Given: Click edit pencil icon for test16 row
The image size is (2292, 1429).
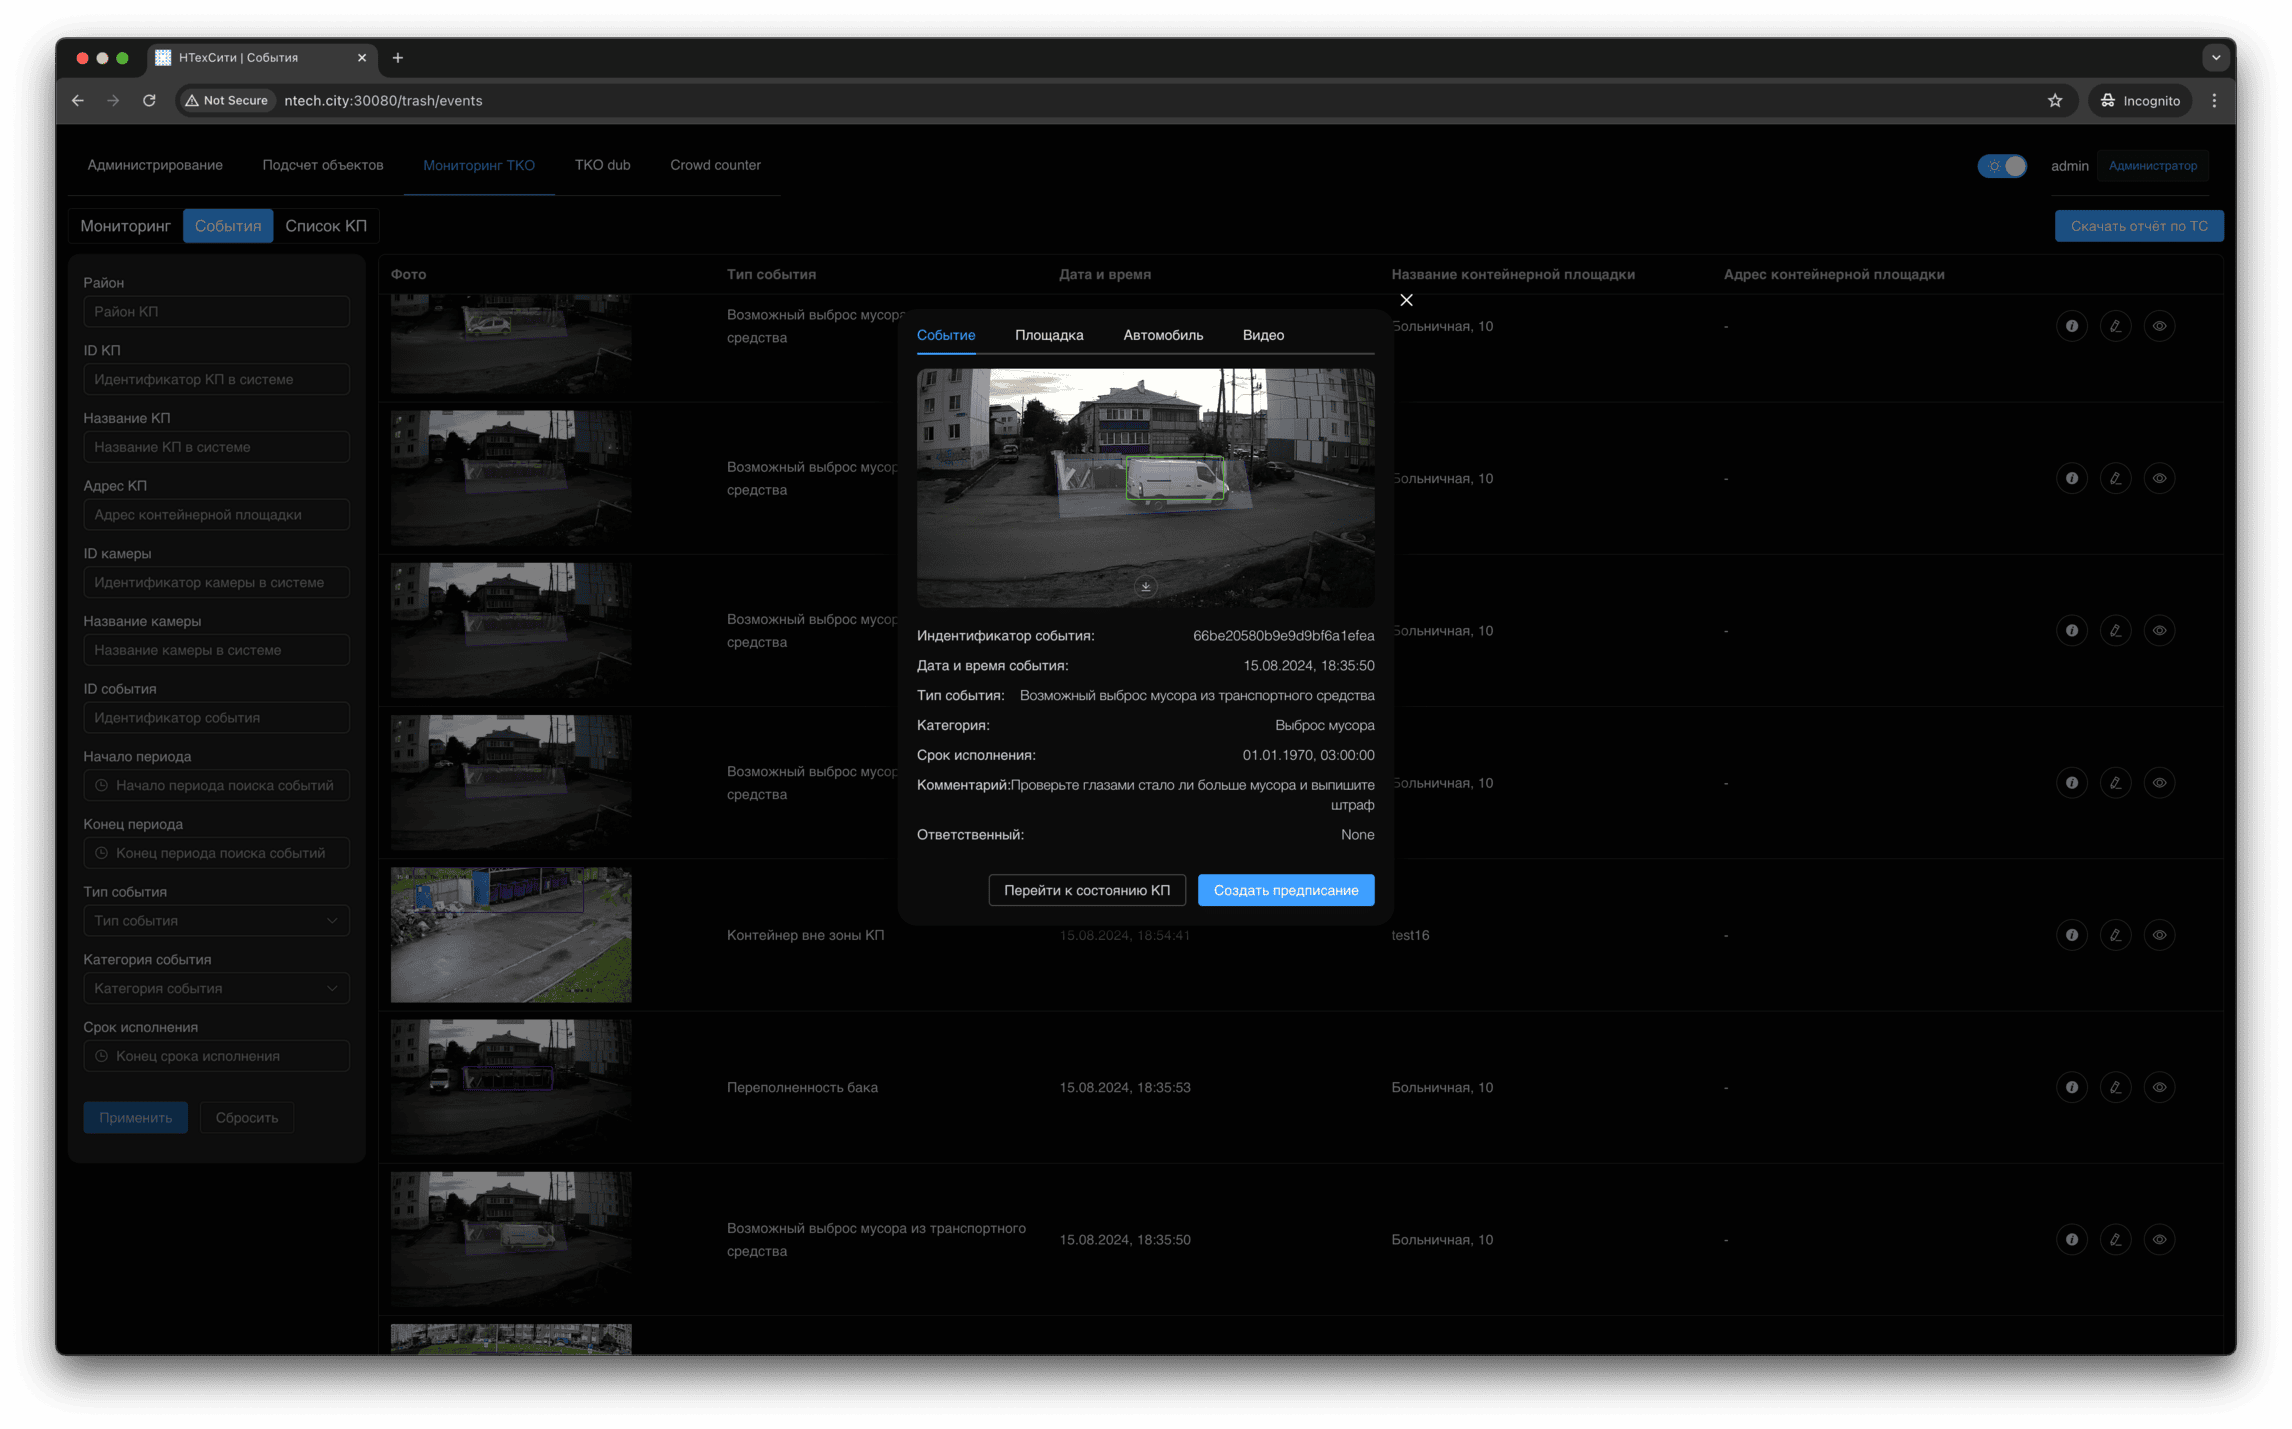Looking at the screenshot, I should tap(2115, 935).
